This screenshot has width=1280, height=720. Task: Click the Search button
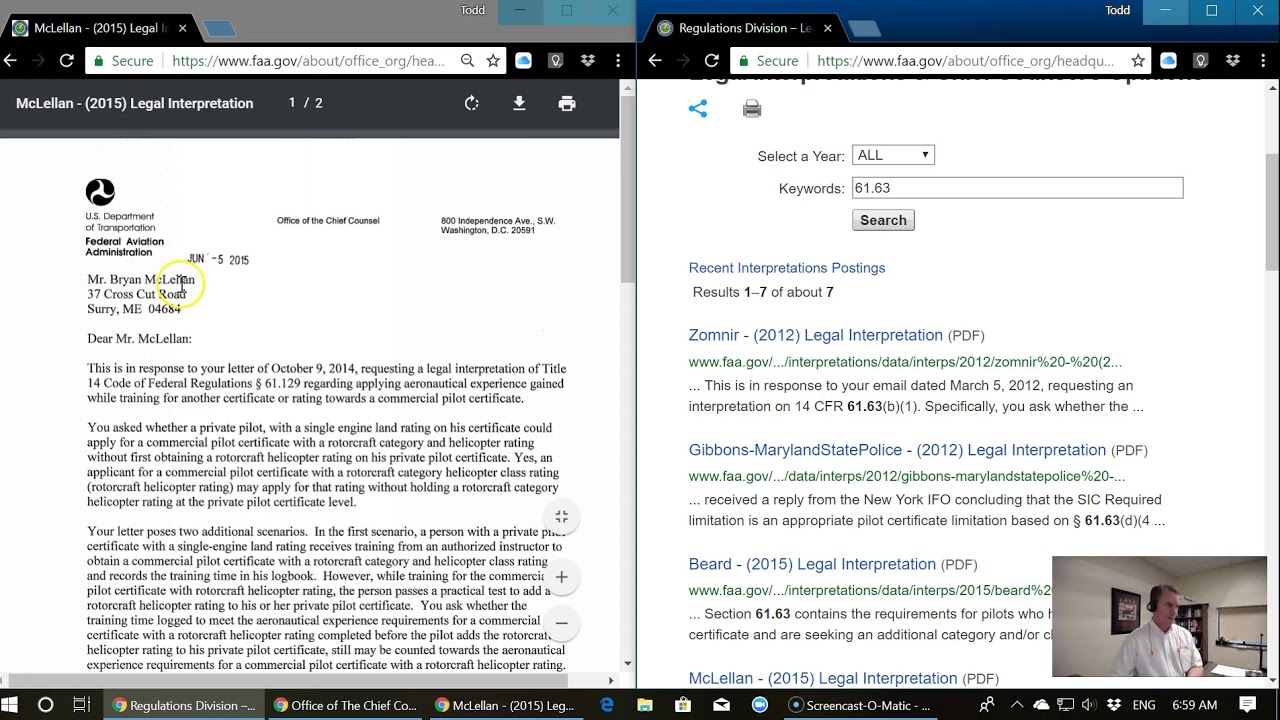point(883,220)
